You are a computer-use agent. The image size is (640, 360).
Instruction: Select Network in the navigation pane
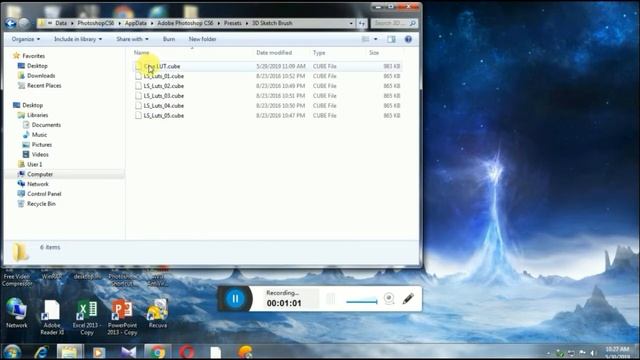(38, 184)
